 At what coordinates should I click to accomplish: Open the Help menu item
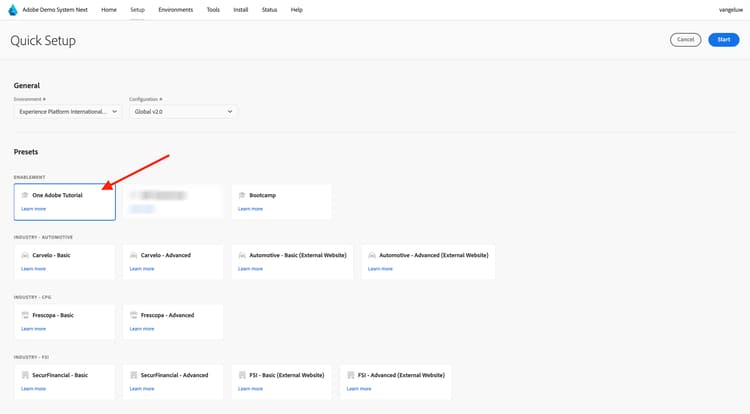pyautogui.click(x=297, y=10)
